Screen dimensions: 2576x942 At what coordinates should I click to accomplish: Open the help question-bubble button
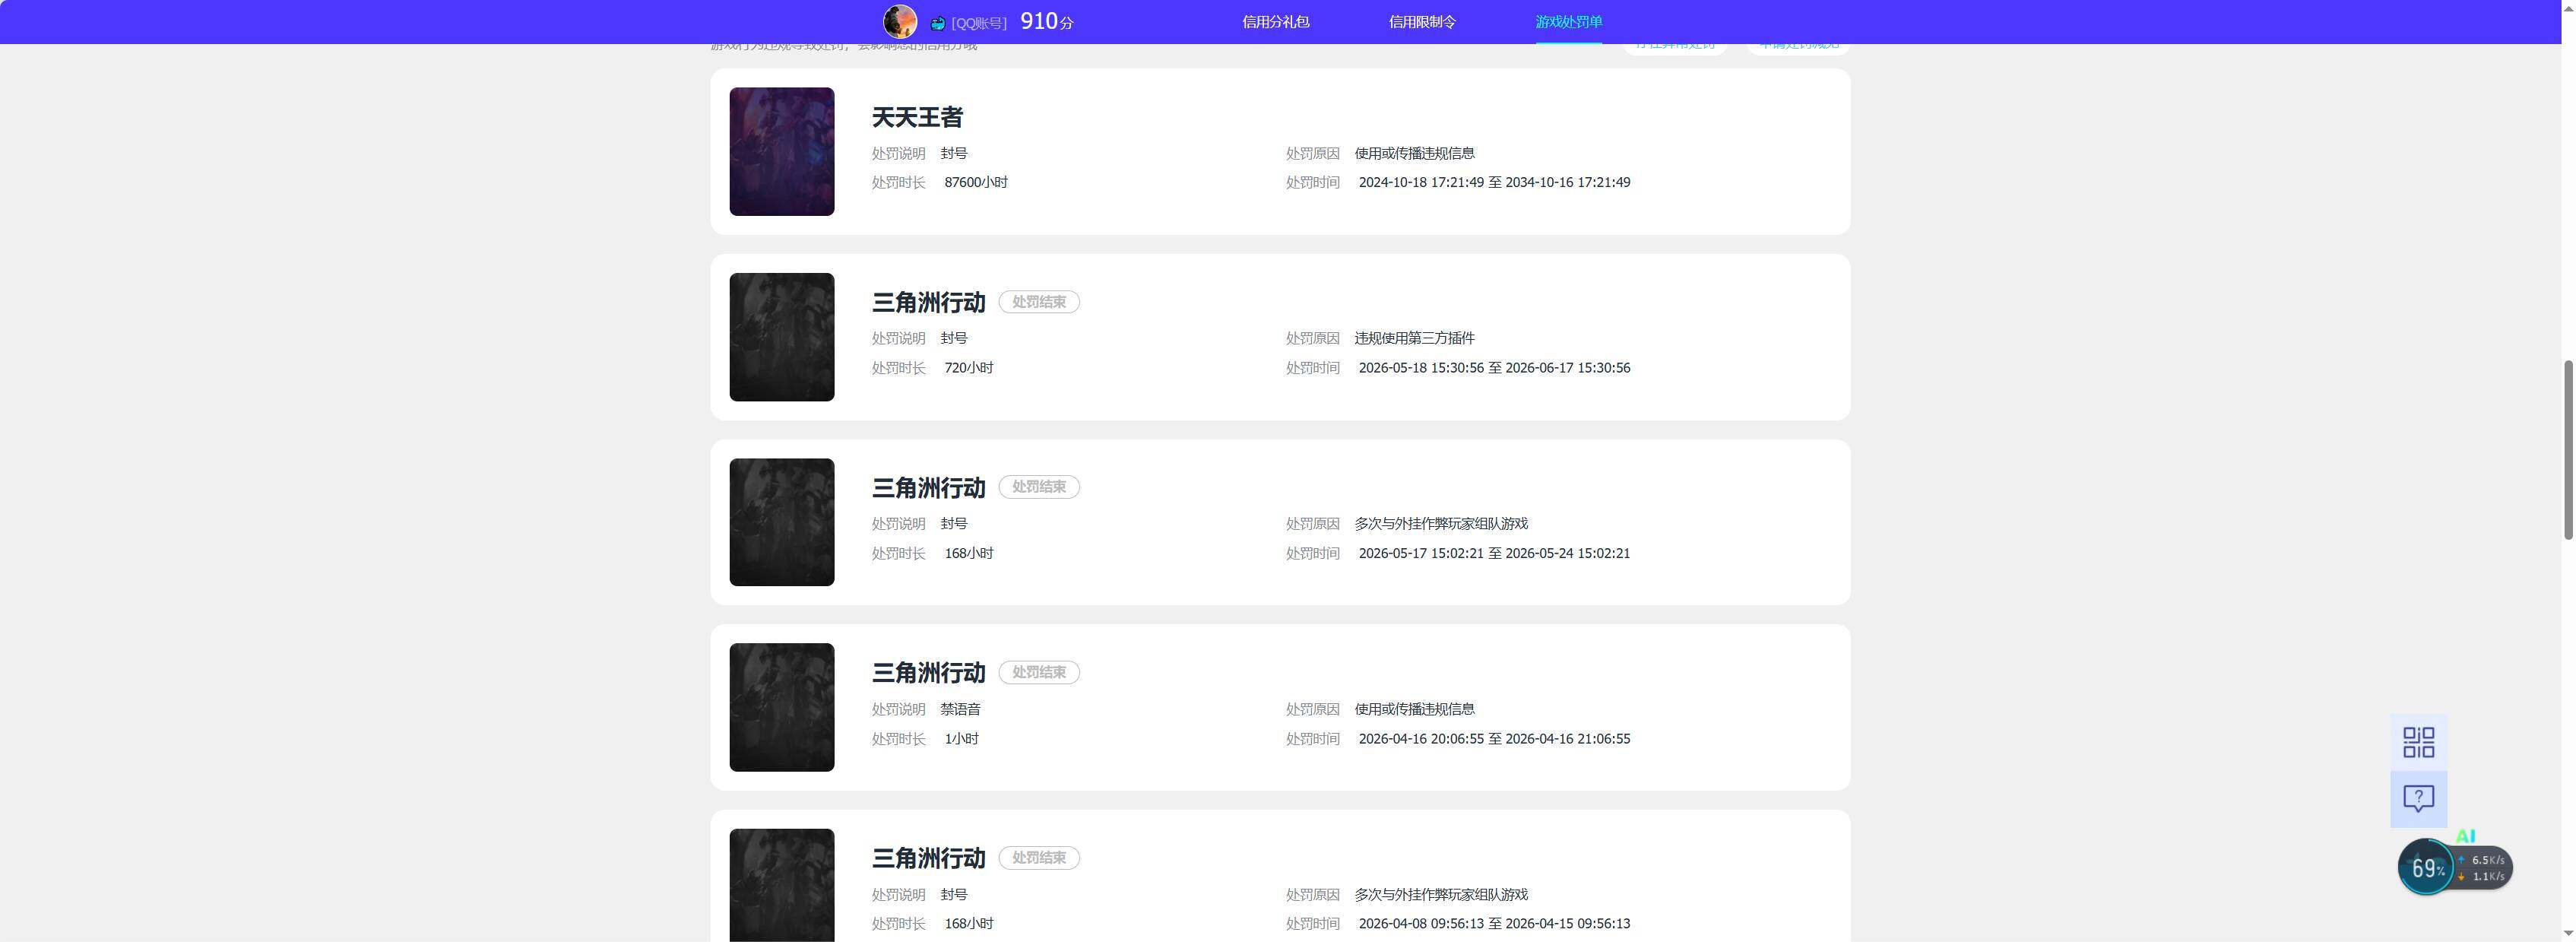[x=2418, y=798]
